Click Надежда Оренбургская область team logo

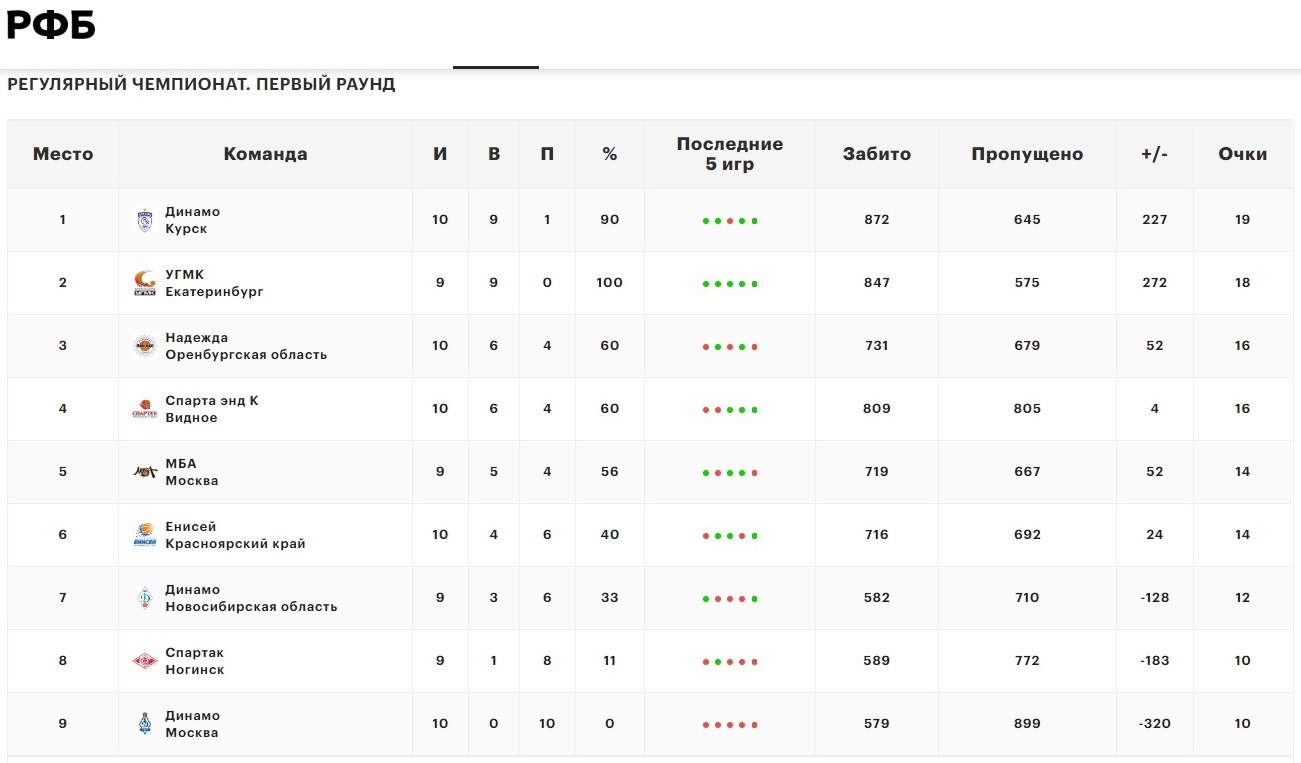pyautogui.click(x=145, y=346)
